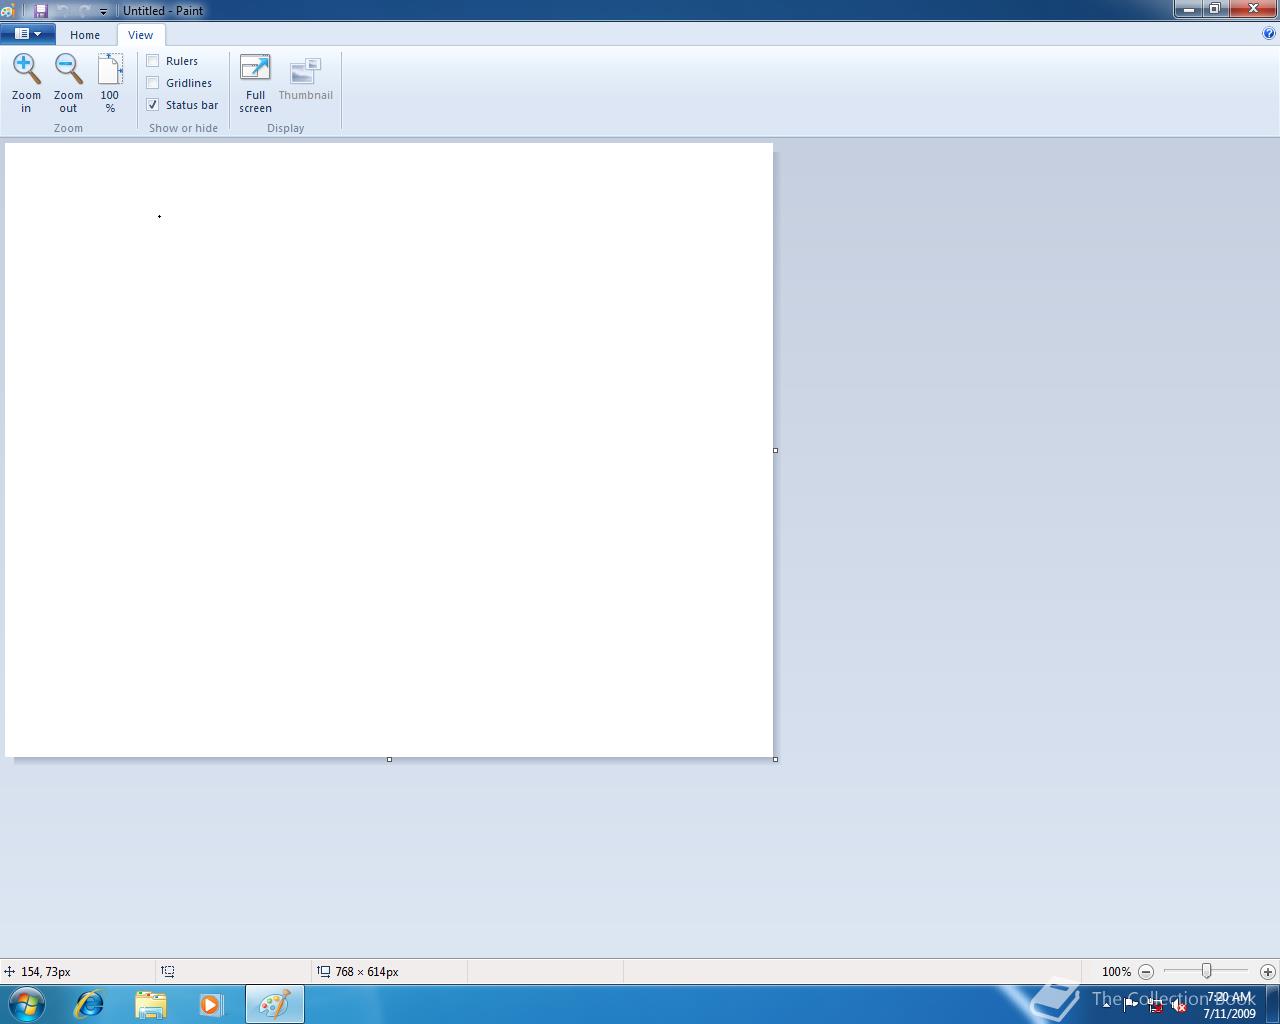Viewport: 1280px width, 1024px height.
Task: Click the status bar zoom-in plus button
Action: tap(1267, 971)
